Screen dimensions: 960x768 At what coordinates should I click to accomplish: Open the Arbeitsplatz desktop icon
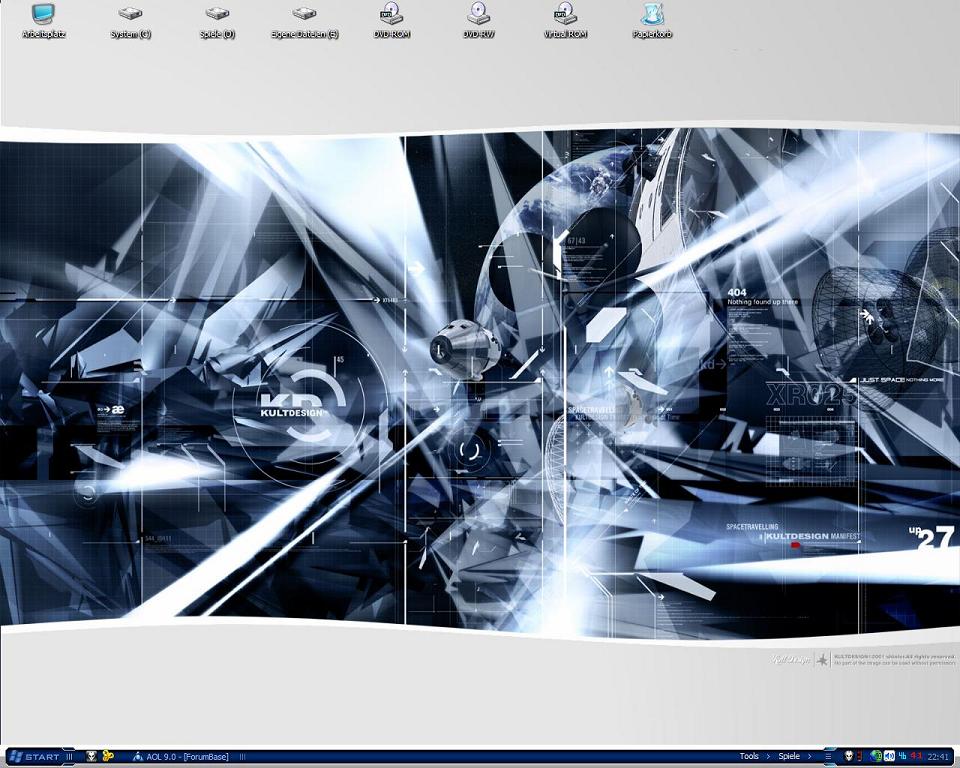click(x=43, y=21)
